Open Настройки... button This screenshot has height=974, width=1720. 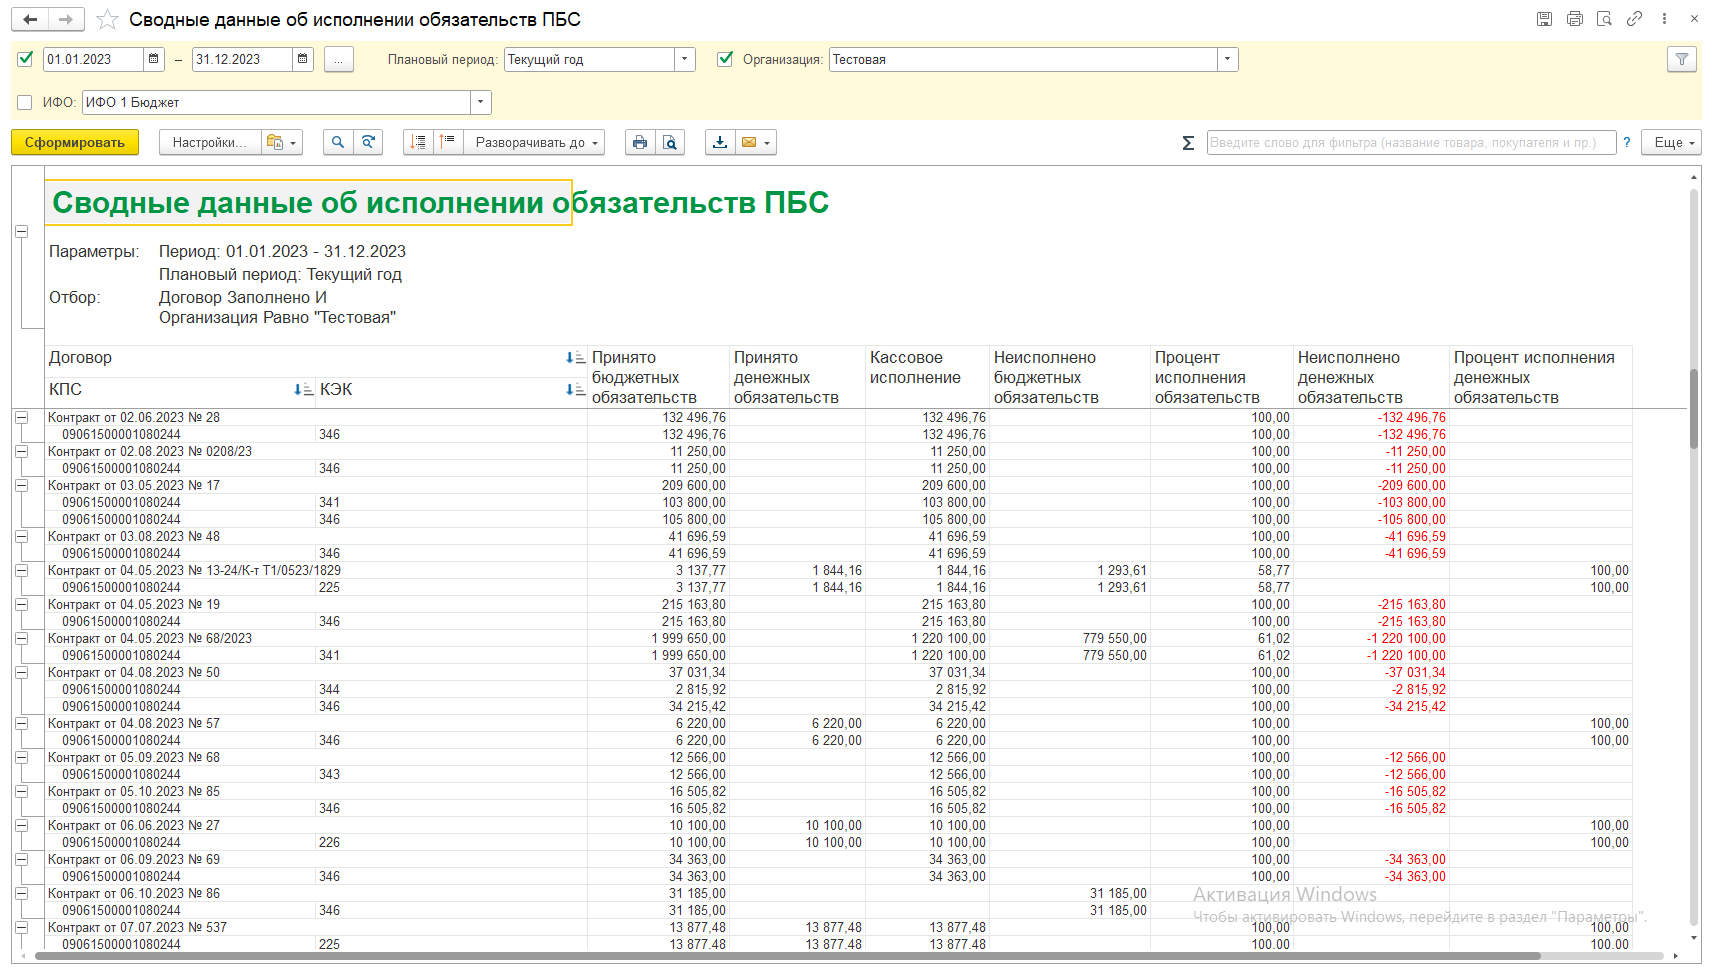pos(210,143)
